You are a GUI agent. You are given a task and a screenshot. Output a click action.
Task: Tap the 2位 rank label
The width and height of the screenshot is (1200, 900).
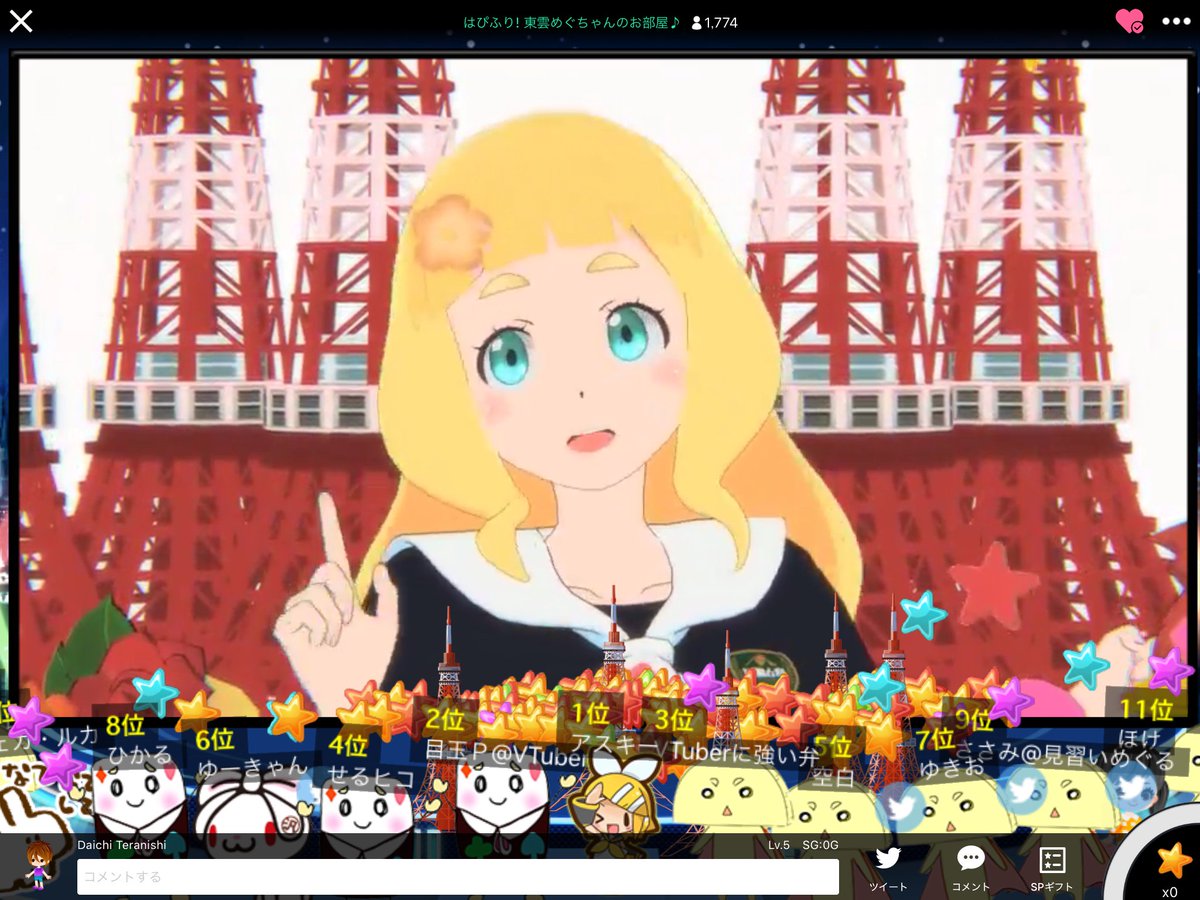point(445,719)
